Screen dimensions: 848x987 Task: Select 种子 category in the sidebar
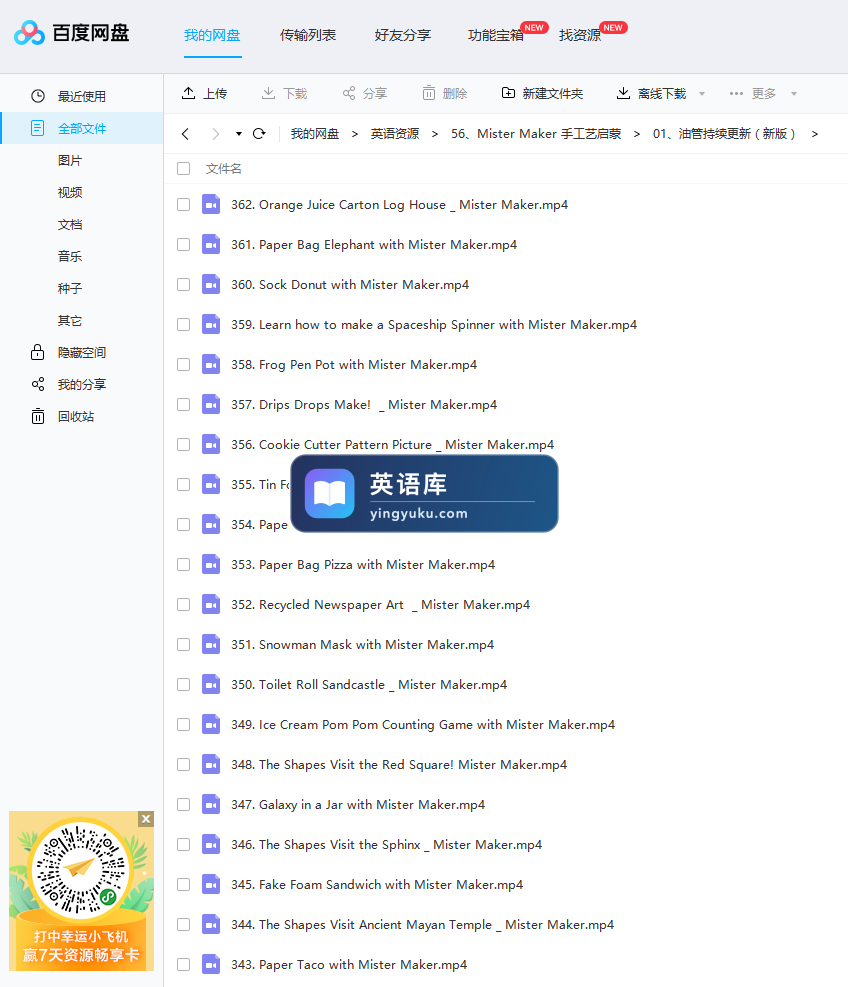pos(70,288)
